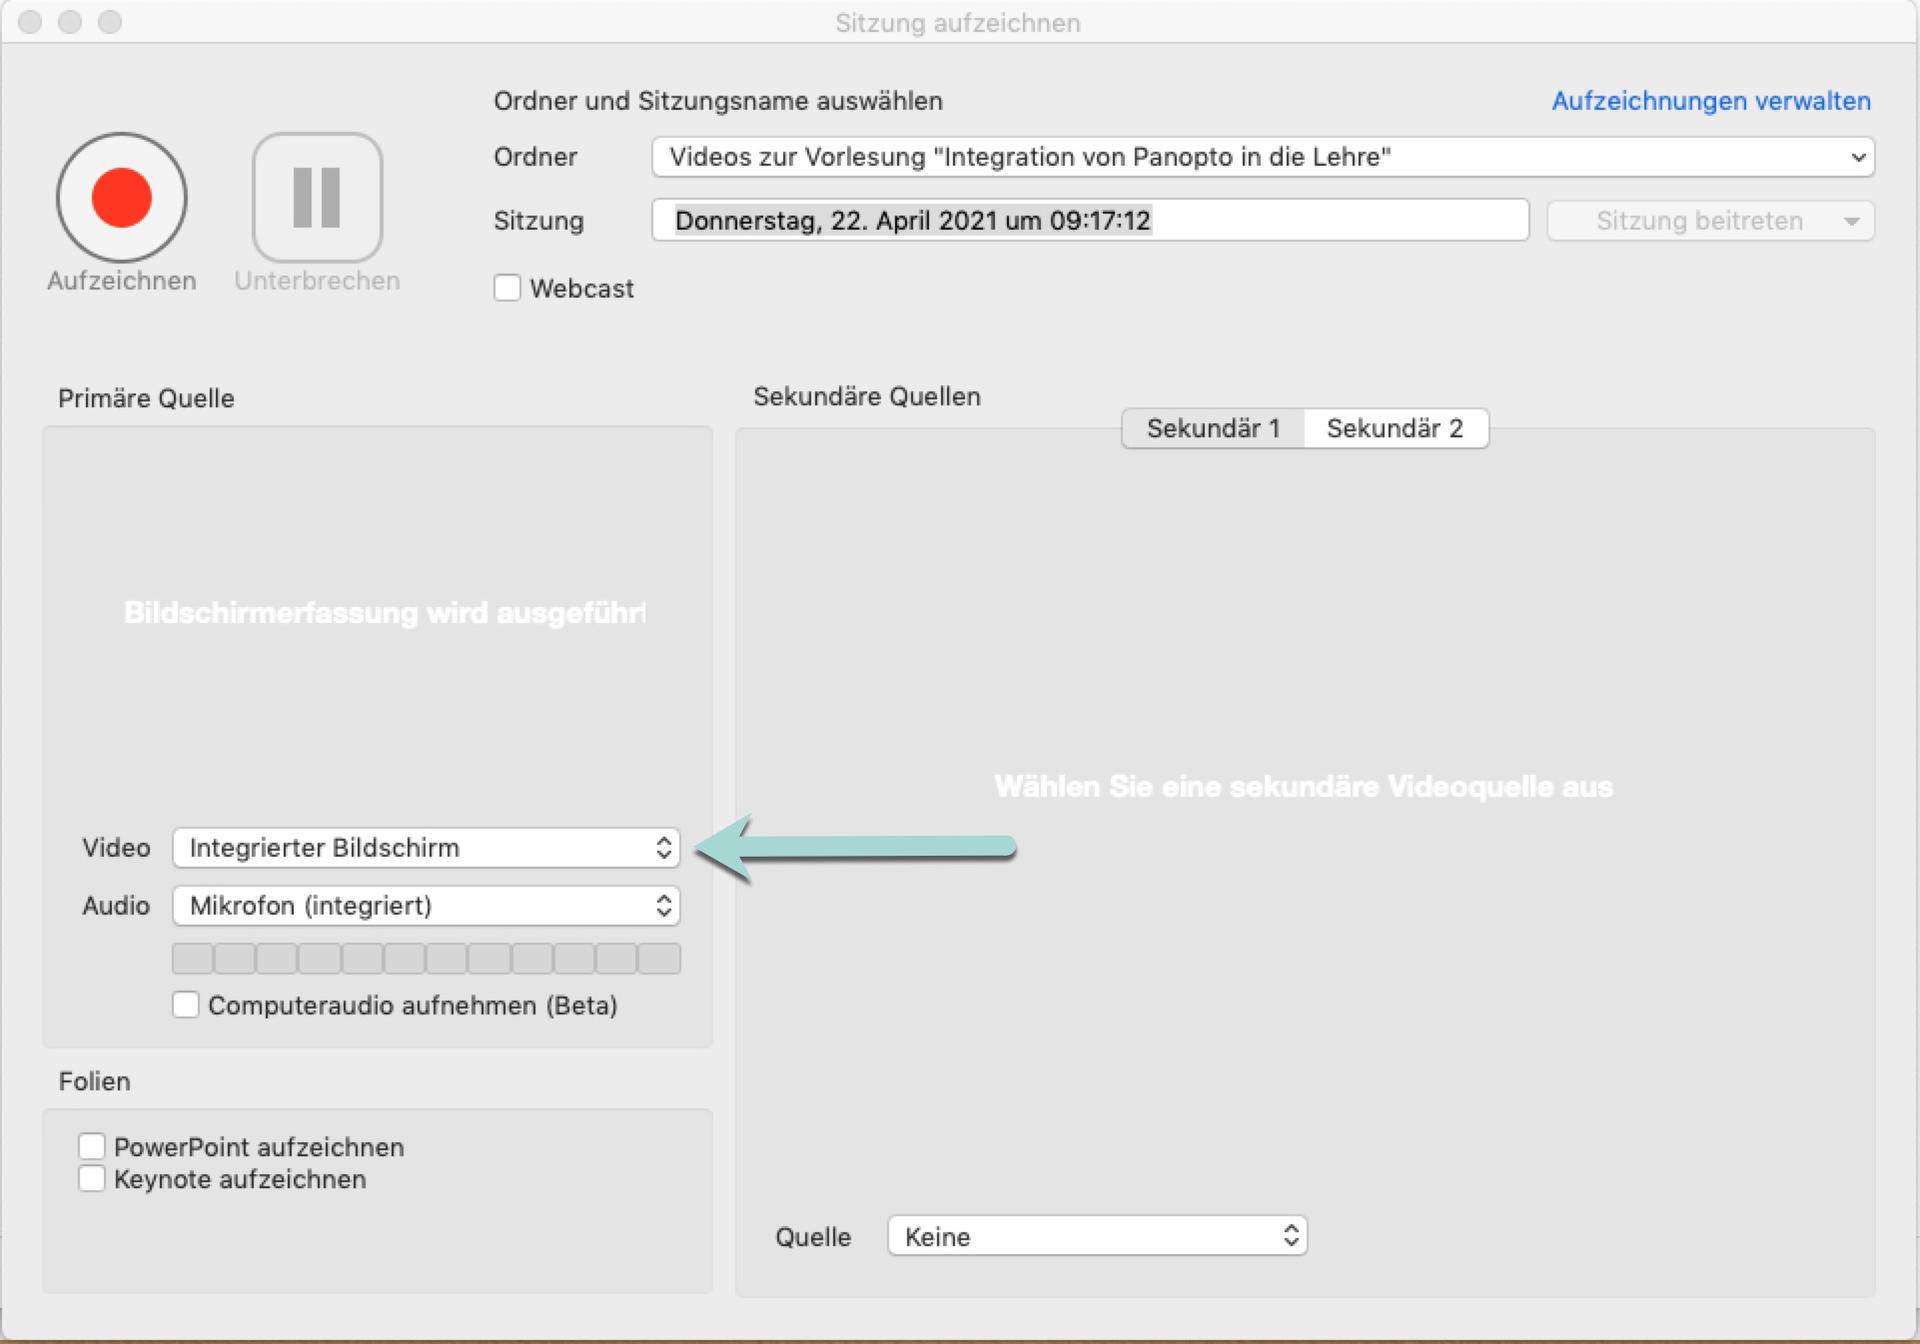Image resolution: width=1920 pixels, height=1344 pixels.
Task: Click the audio level meter bar
Action: click(426, 958)
